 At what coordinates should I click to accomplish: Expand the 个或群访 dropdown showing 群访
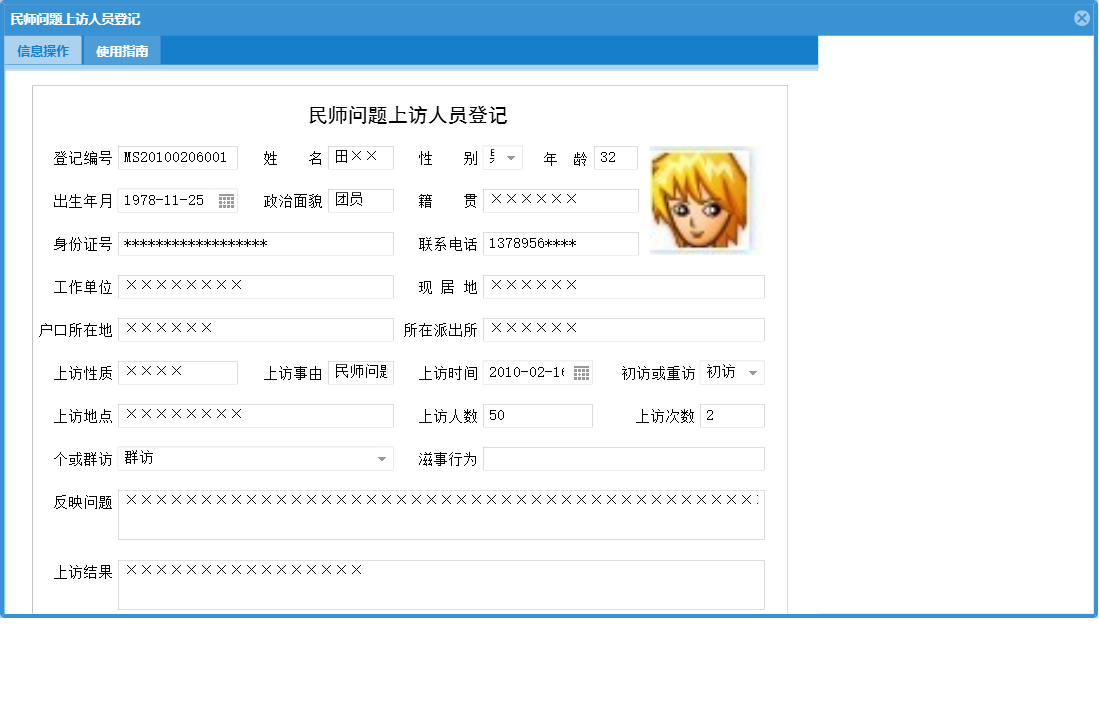(381, 458)
